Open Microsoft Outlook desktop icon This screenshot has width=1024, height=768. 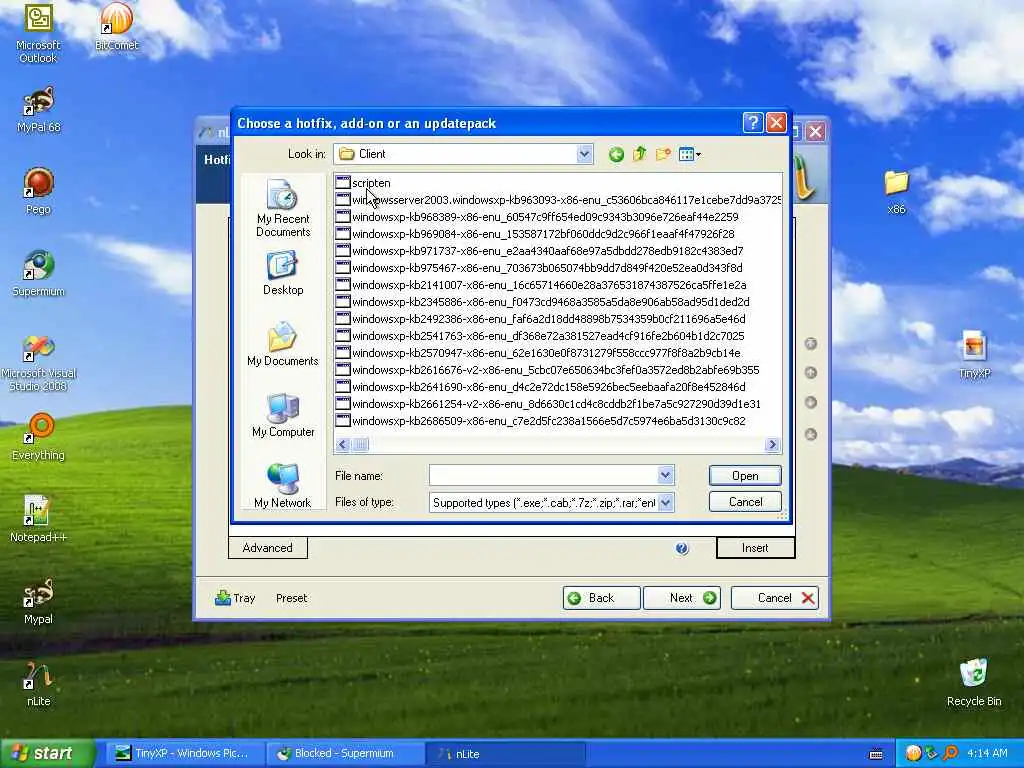click(38, 33)
